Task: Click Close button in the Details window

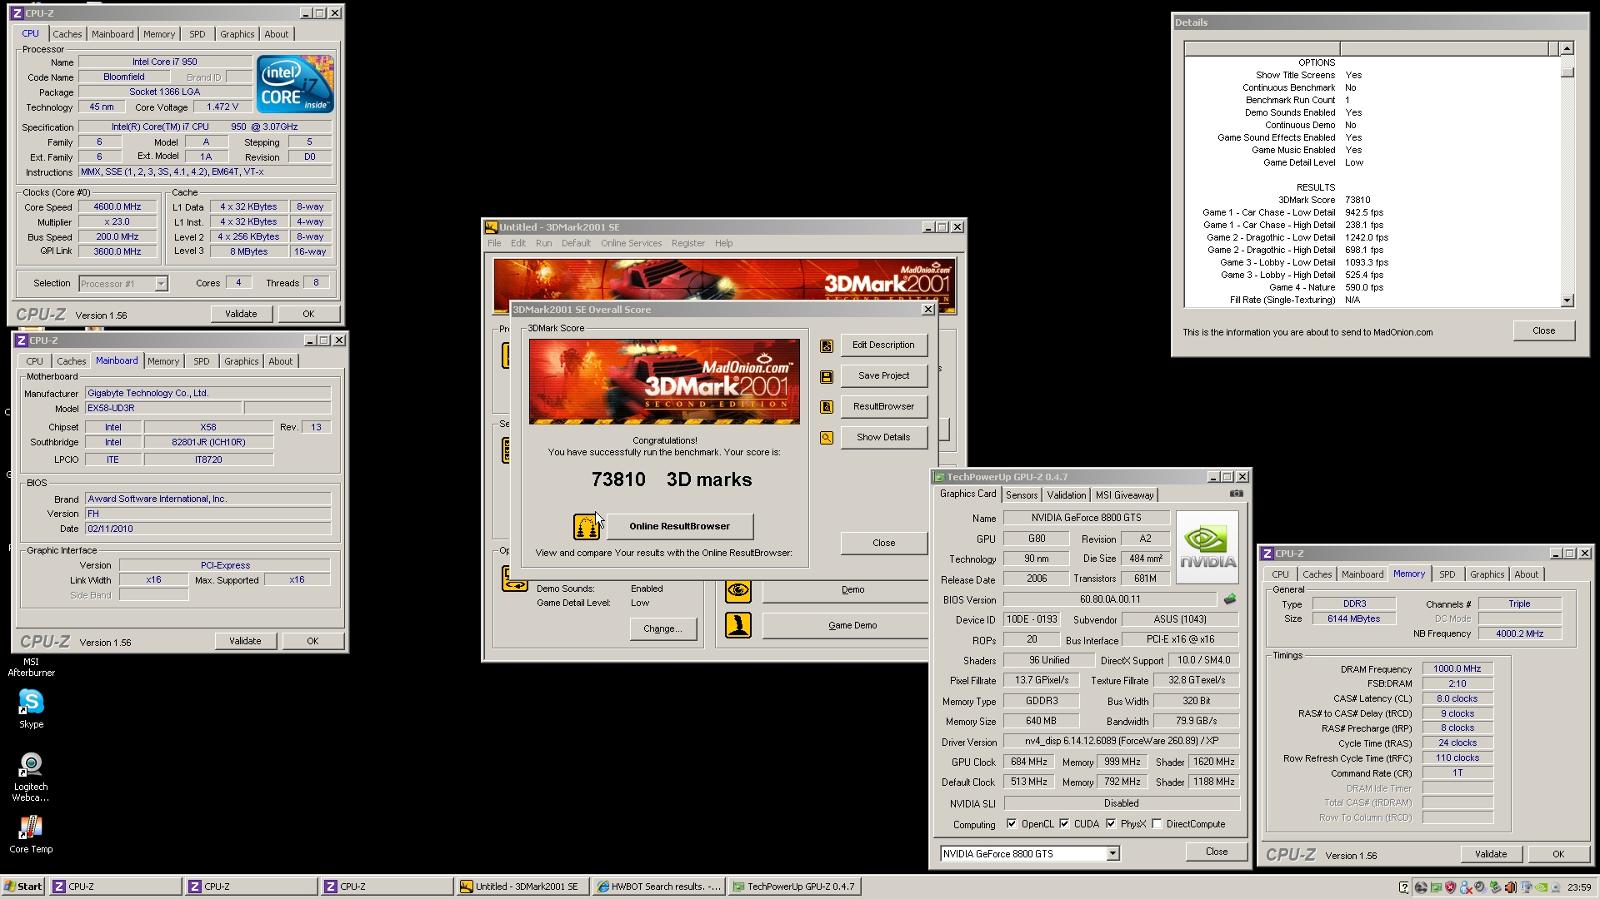Action: point(1543,330)
